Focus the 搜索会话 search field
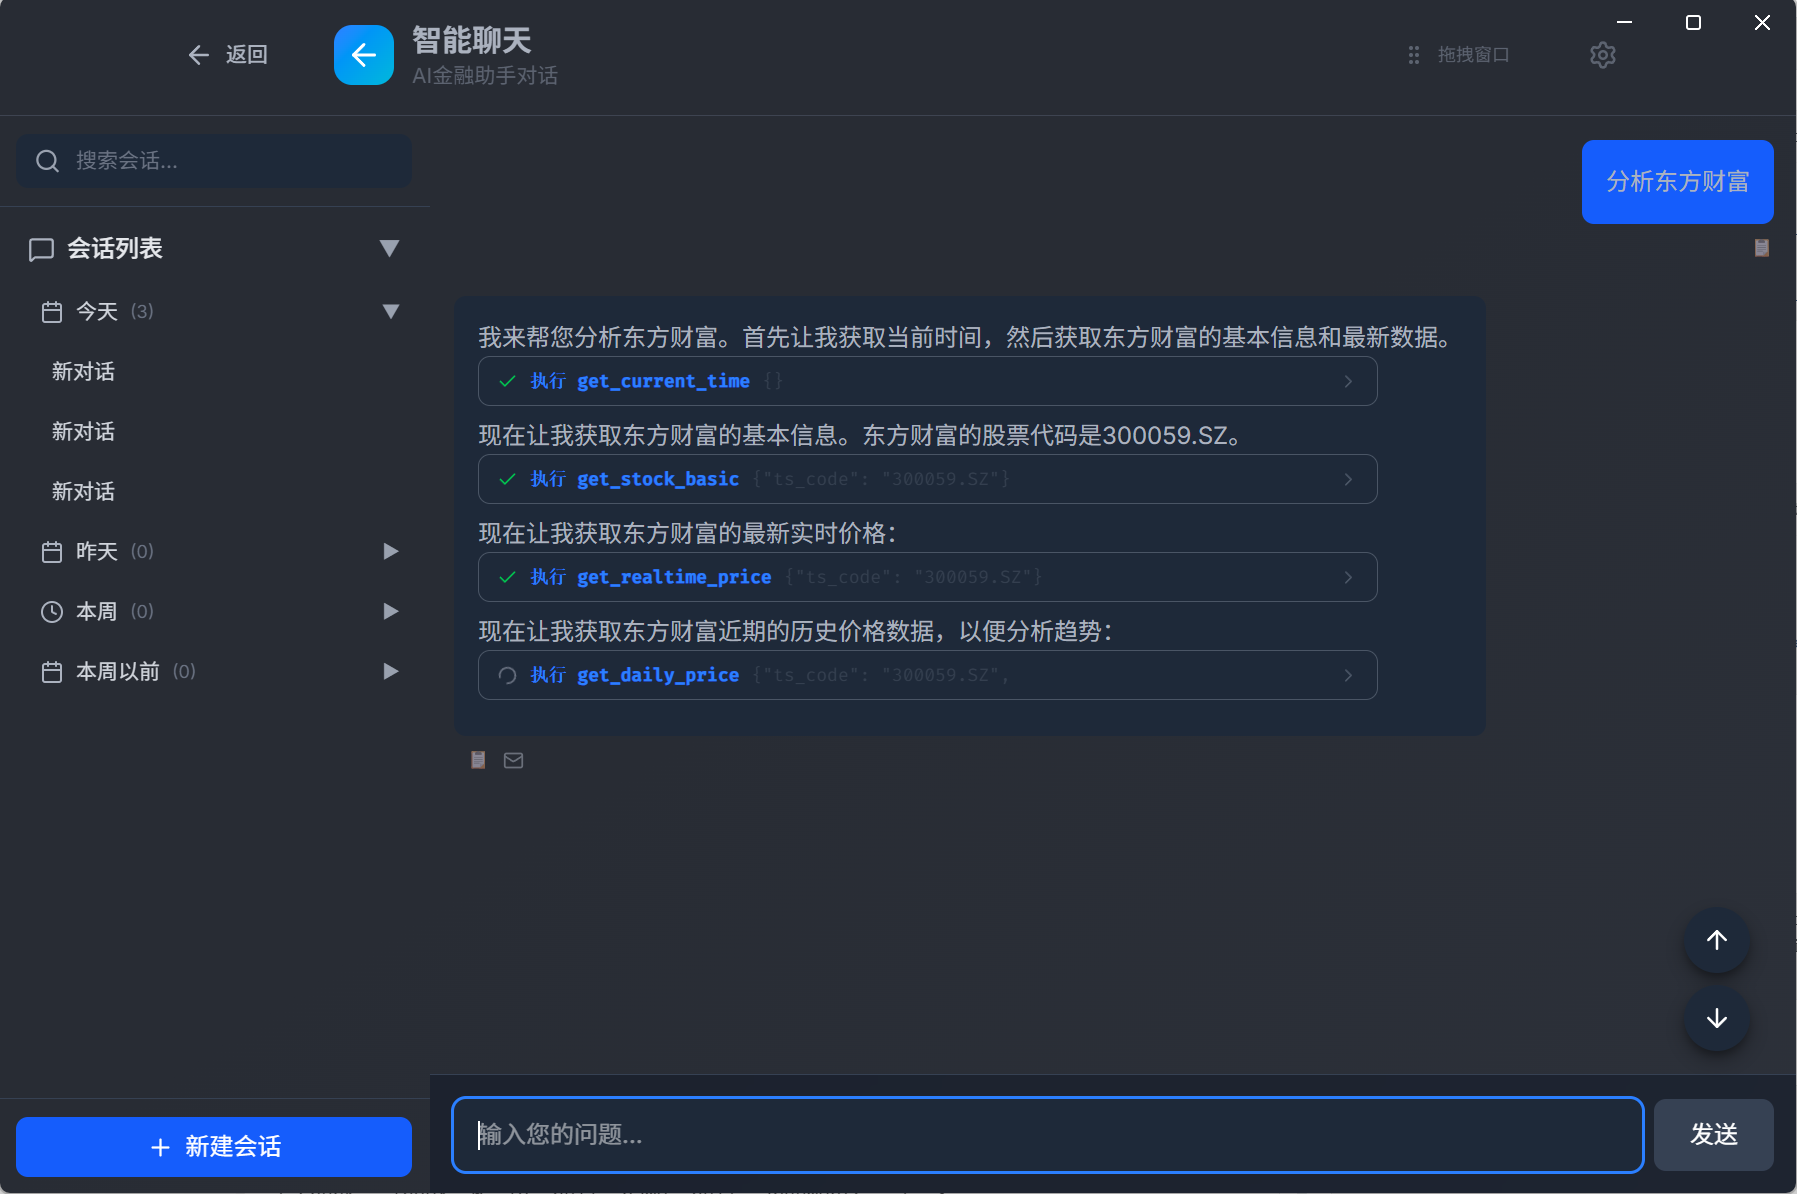The image size is (1797, 1194). tap(230, 161)
